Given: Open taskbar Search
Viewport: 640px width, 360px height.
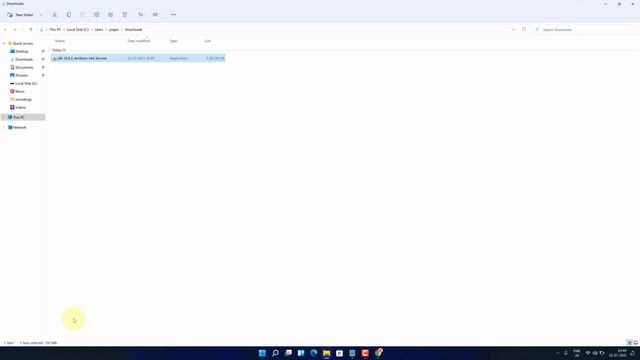Looking at the screenshot, I should pyautogui.click(x=275, y=353).
